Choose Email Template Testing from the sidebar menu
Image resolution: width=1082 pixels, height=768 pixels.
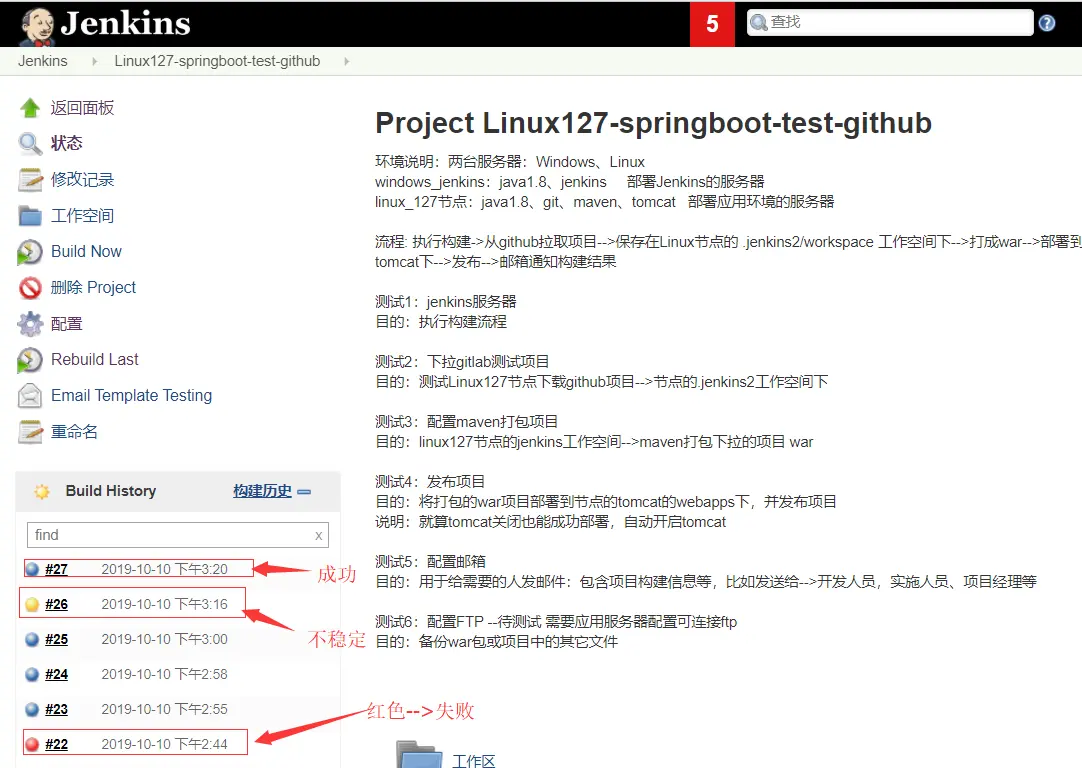coord(130,395)
